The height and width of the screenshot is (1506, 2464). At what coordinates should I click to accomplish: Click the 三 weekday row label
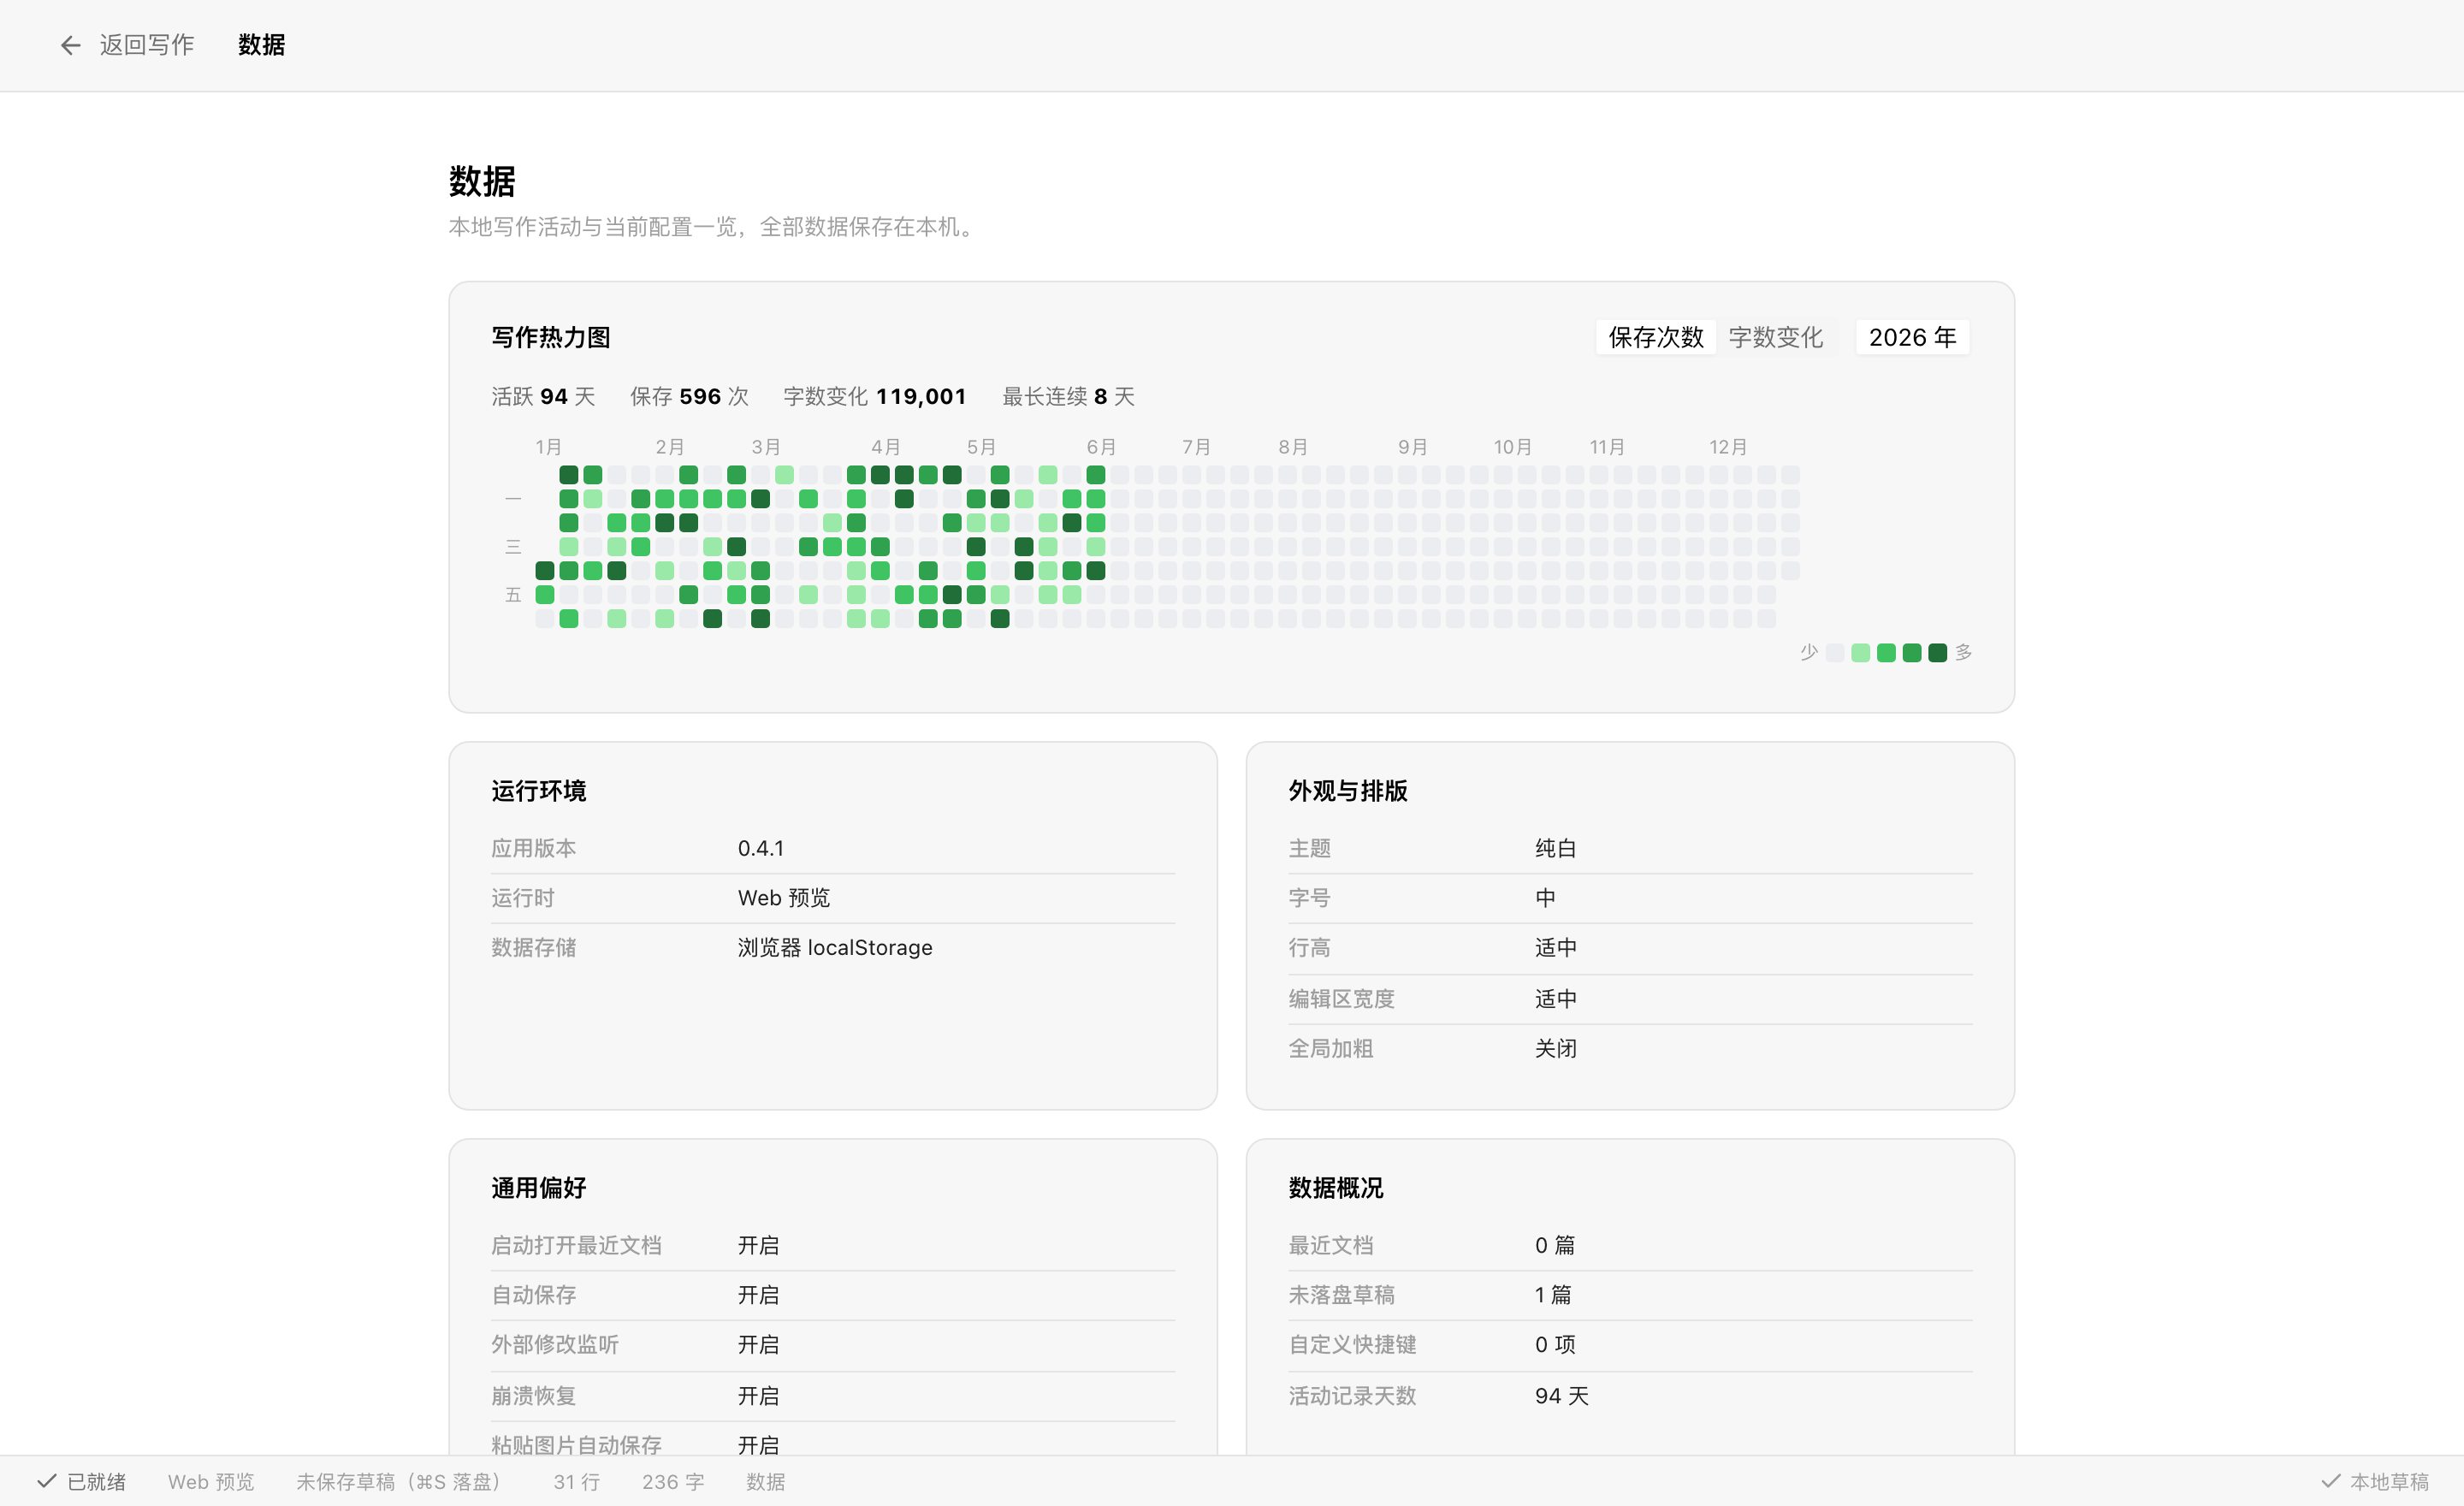[513, 547]
